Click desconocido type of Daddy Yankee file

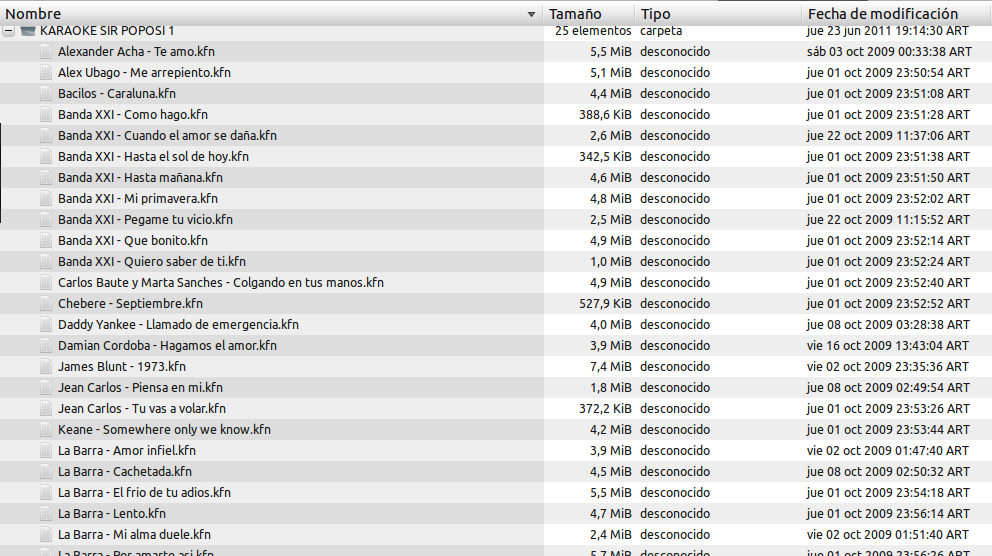[x=675, y=324]
